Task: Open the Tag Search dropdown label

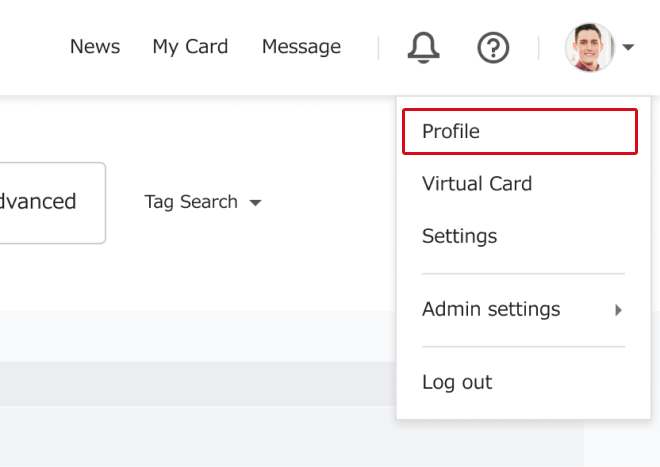Action: 191,202
